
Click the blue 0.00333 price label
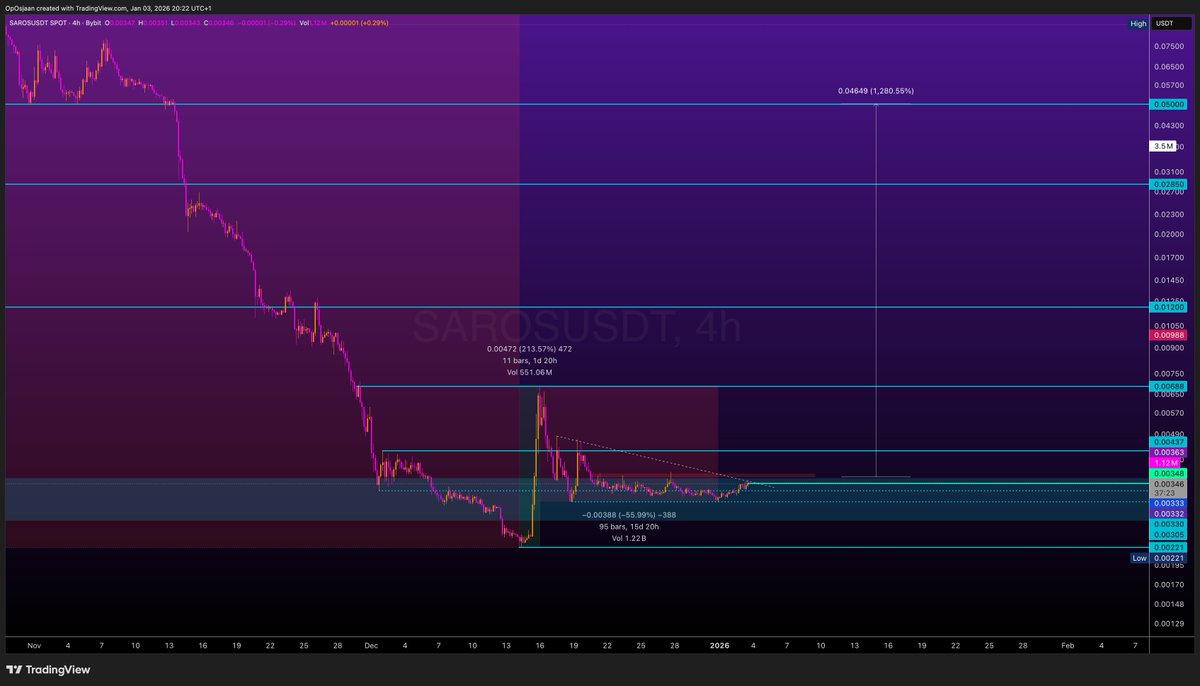coord(1170,503)
